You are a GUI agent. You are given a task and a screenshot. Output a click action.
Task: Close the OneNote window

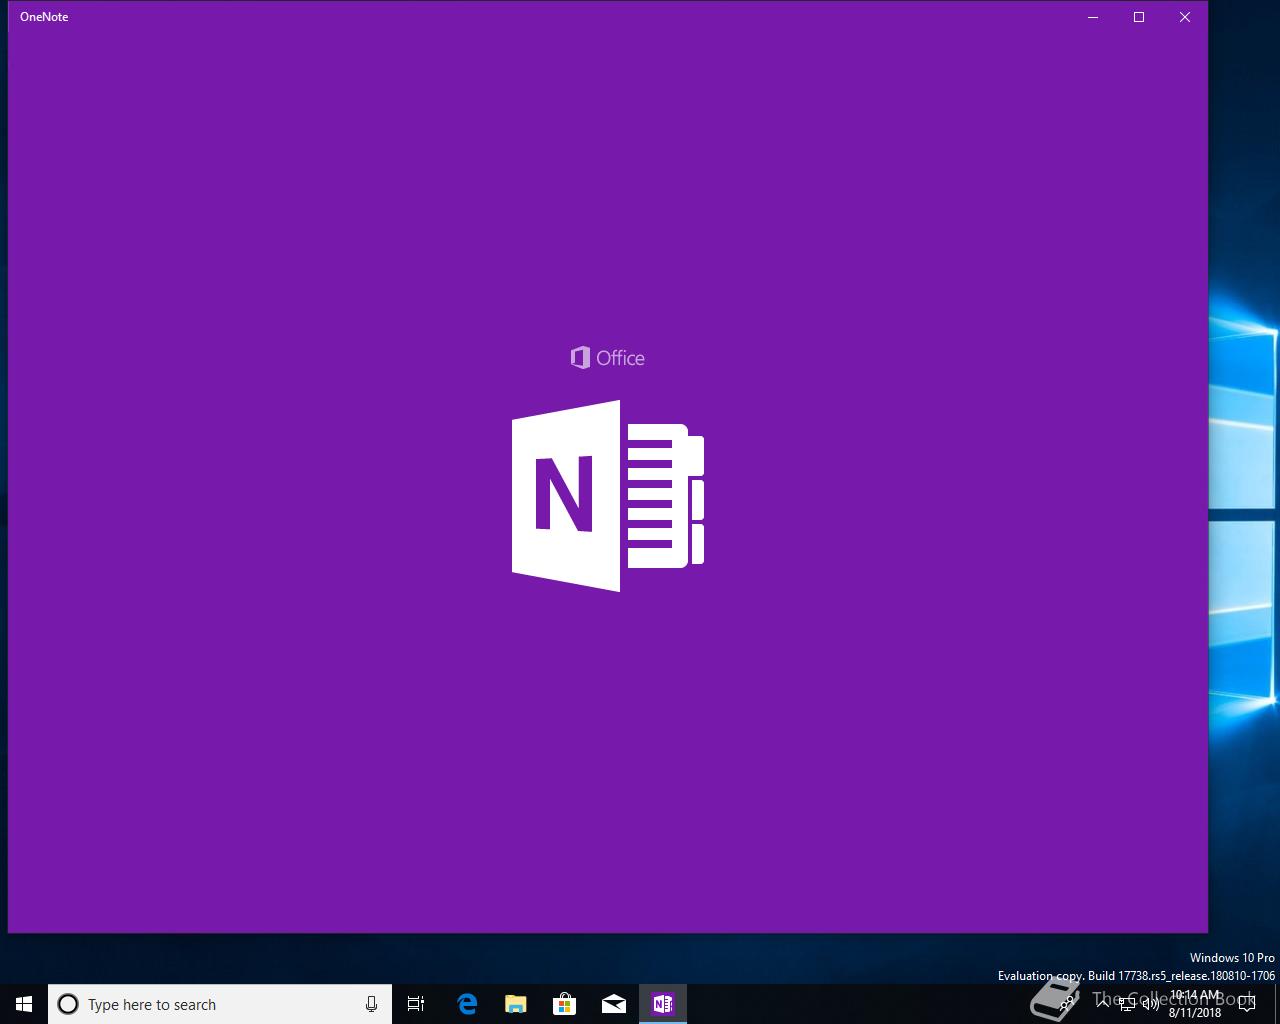point(1185,17)
